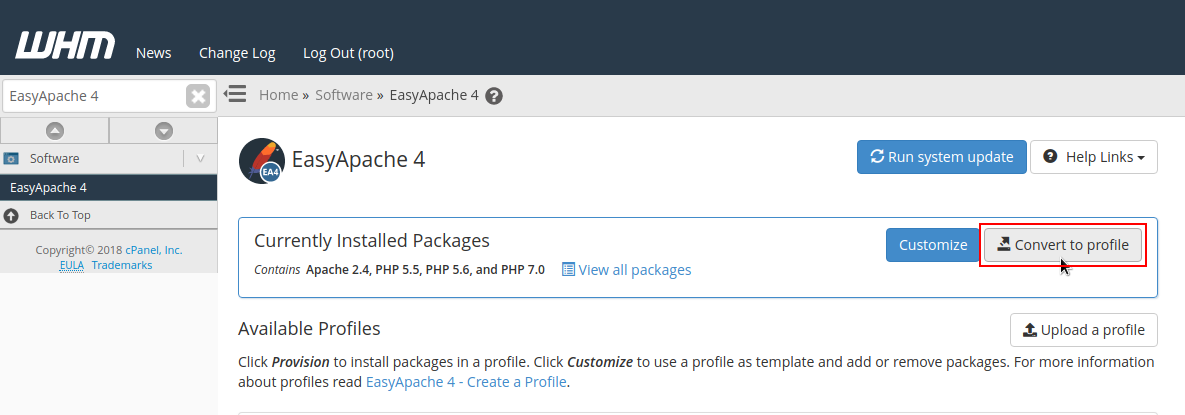
Task: Go to Software breadcrumb
Action: 344,95
